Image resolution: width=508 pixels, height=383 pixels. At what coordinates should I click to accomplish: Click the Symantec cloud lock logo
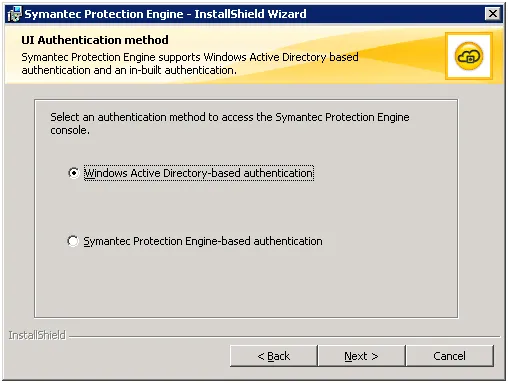[x=468, y=56]
